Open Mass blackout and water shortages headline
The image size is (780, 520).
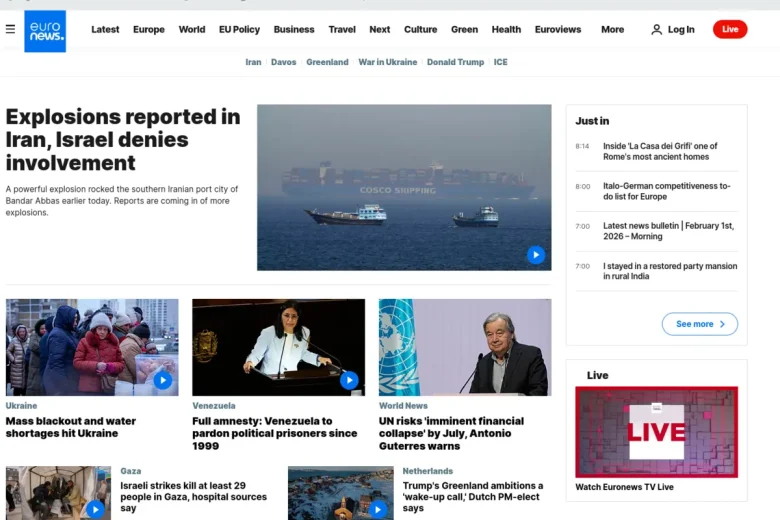(x=71, y=427)
